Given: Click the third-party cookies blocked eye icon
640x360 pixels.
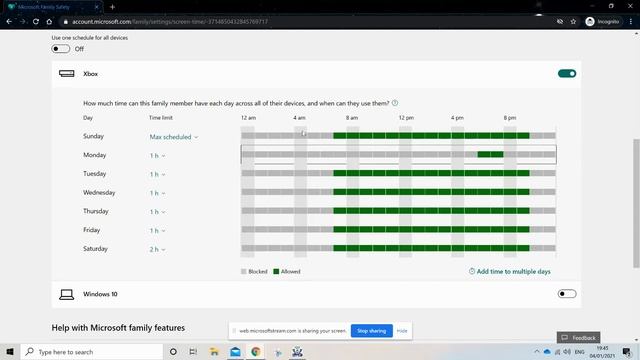Looking at the screenshot, I should 560,22.
